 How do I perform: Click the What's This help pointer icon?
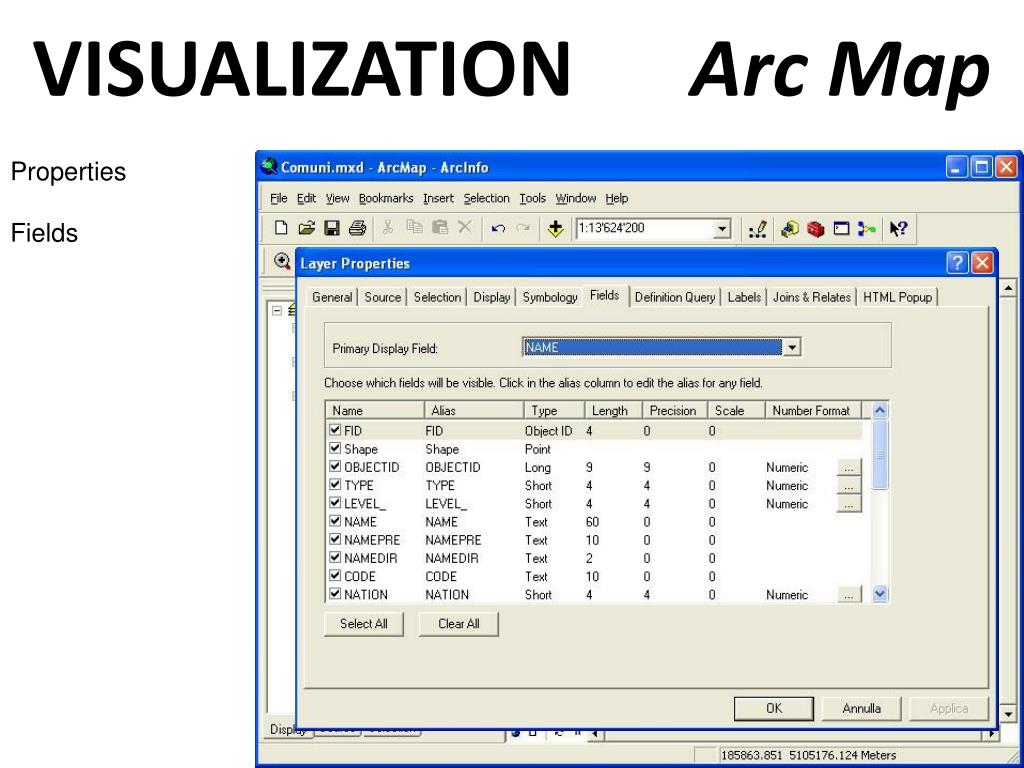click(x=899, y=229)
